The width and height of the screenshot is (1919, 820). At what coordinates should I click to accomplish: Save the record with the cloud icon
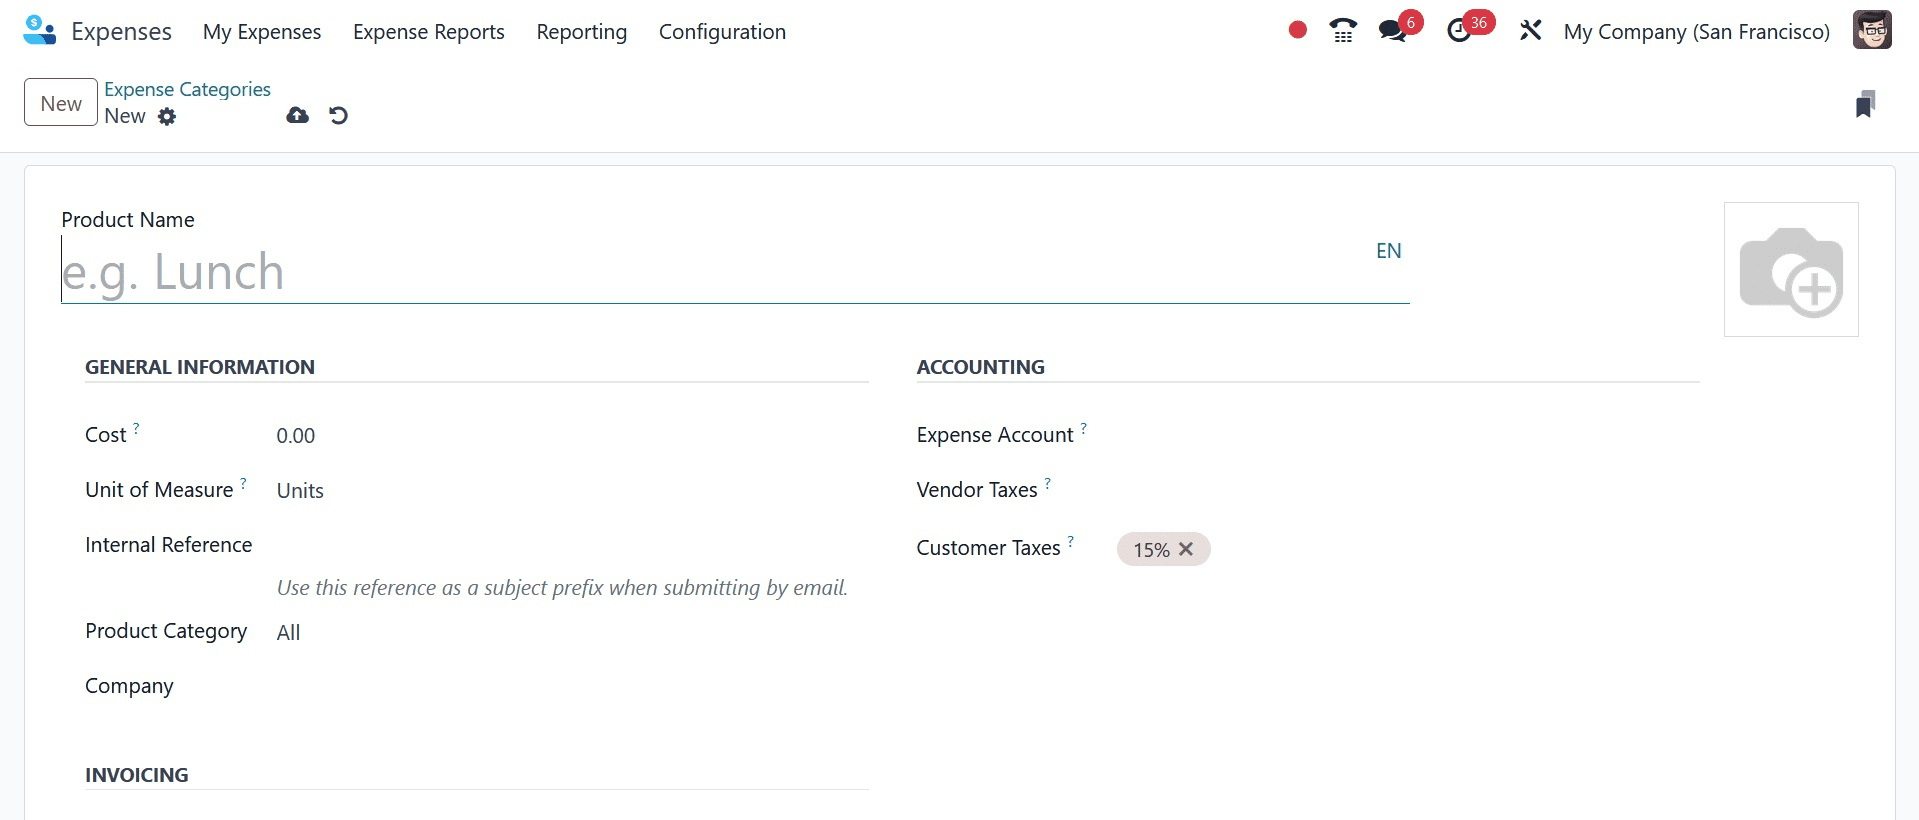coord(297,116)
